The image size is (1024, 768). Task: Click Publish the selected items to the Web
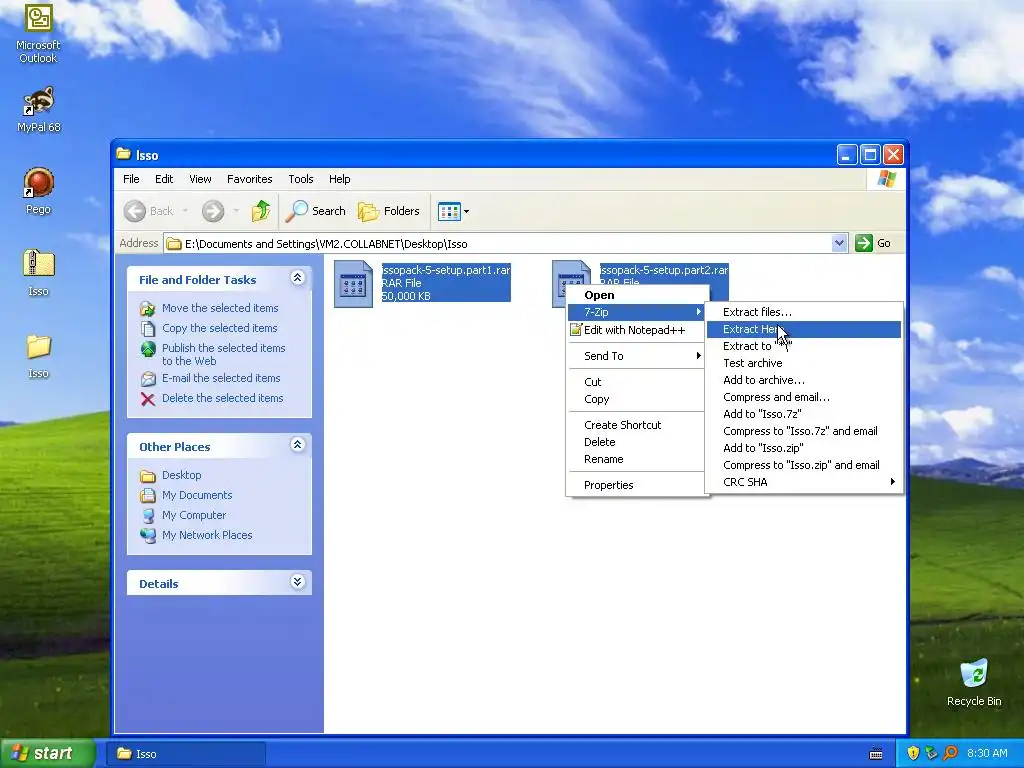pos(223,354)
